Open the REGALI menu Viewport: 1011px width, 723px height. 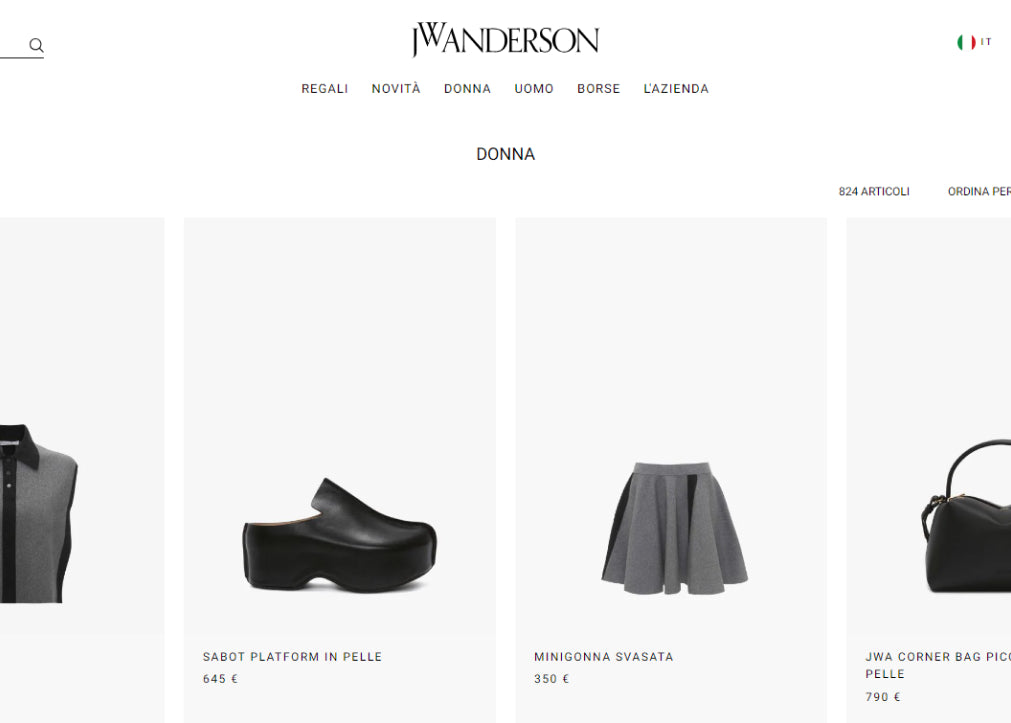[324, 88]
